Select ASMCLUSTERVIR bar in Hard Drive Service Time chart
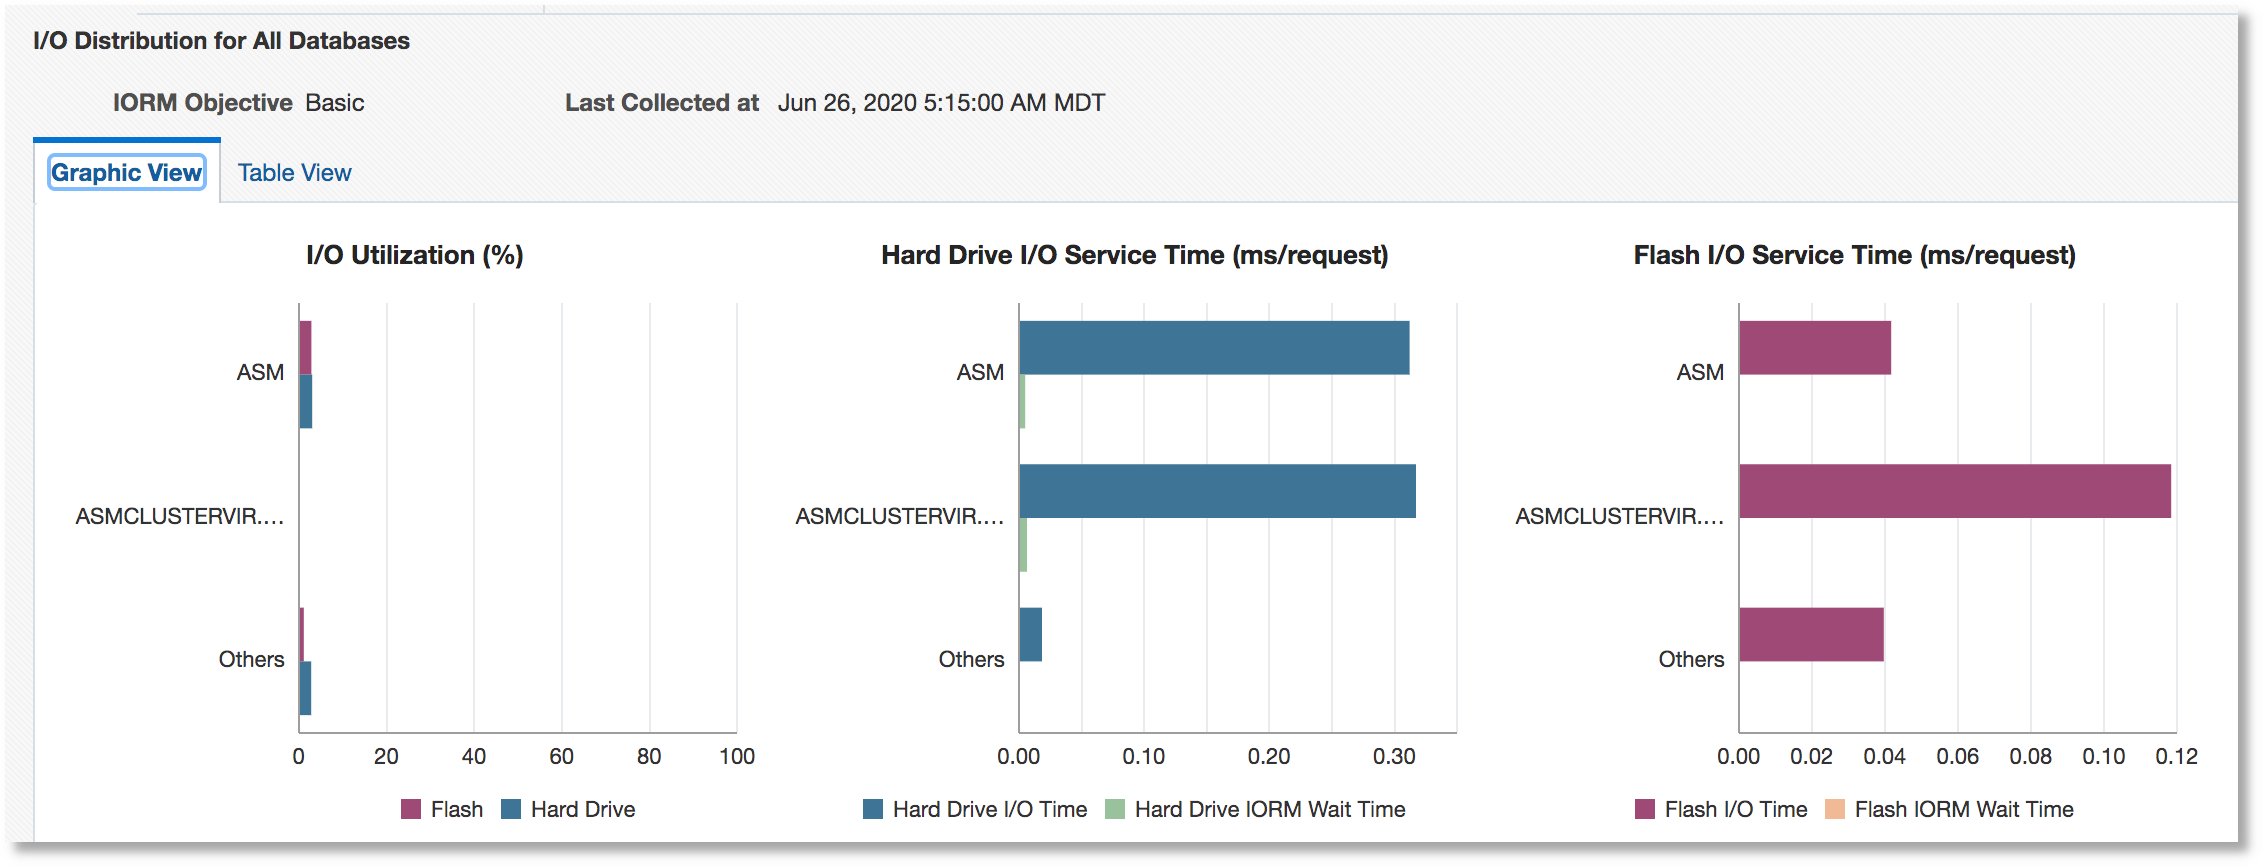The width and height of the screenshot is (2263, 867). click(1218, 491)
